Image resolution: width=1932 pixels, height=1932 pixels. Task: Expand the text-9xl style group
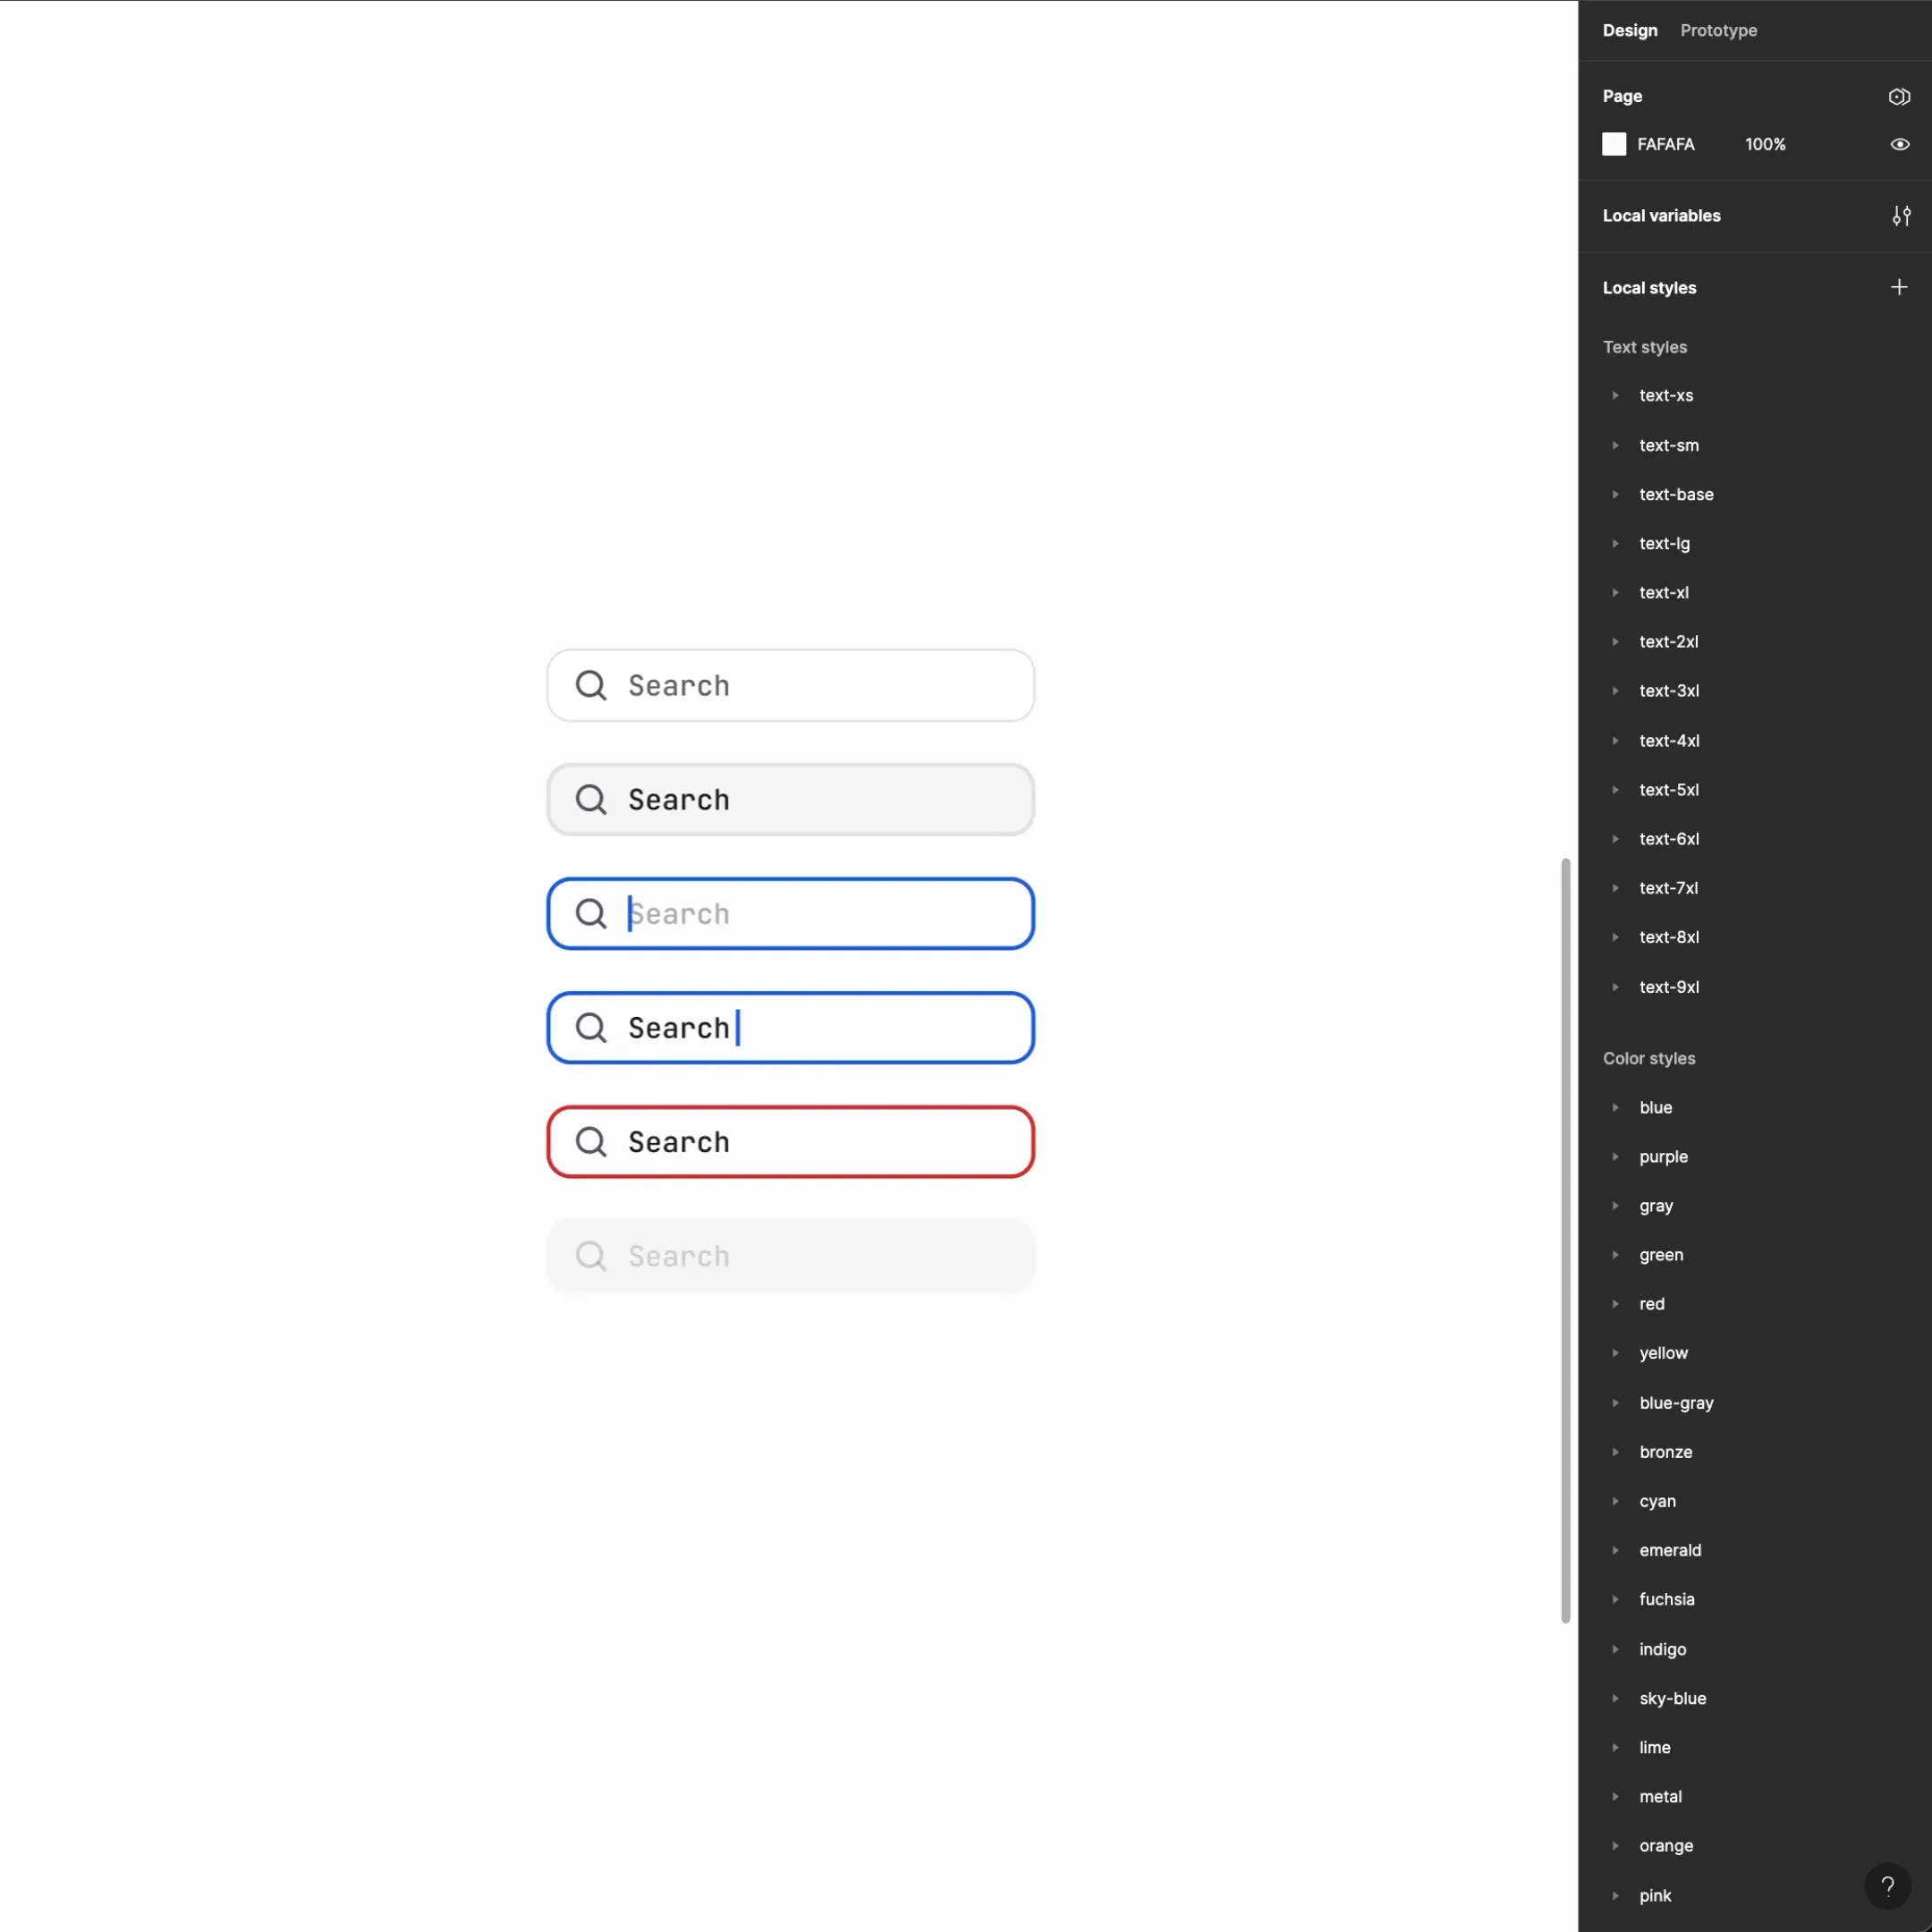tap(1615, 986)
